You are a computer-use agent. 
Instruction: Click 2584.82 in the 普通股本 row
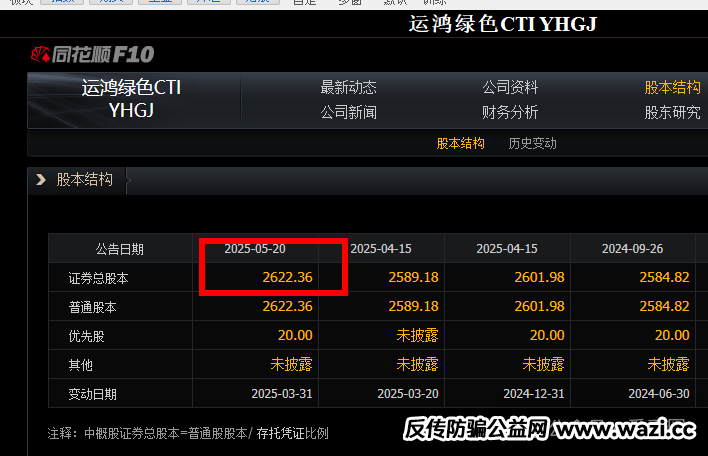tap(664, 306)
